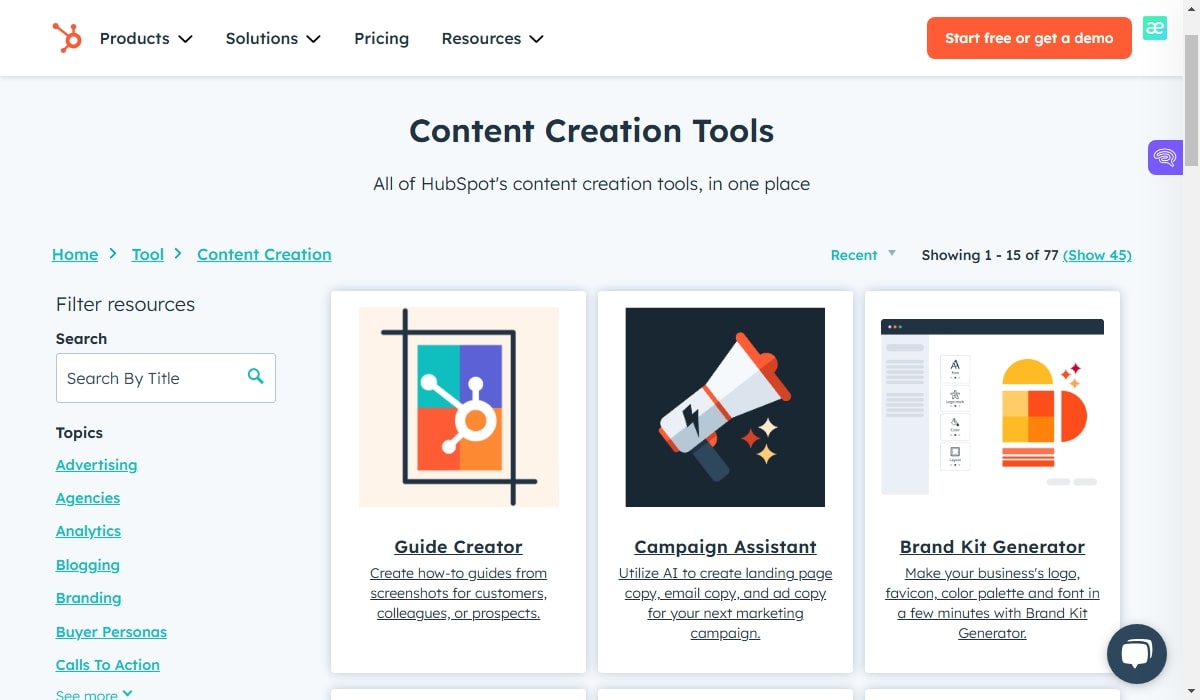Open the Guide Creator image thumbnail

point(458,406)
